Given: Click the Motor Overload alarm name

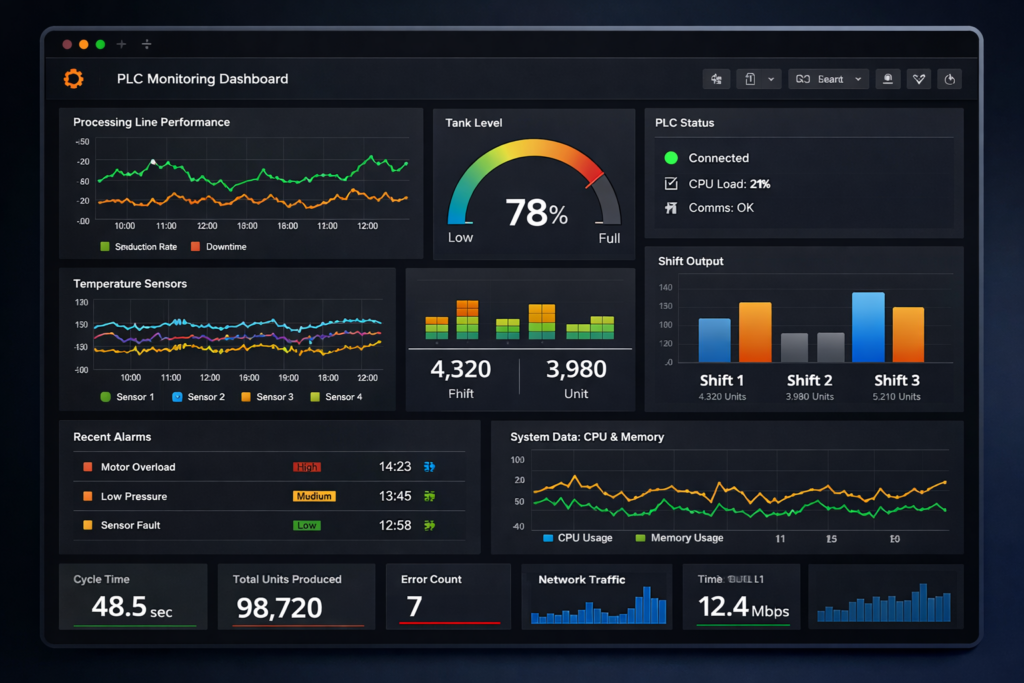Looking at the screenshot, I should pos(138,467).
